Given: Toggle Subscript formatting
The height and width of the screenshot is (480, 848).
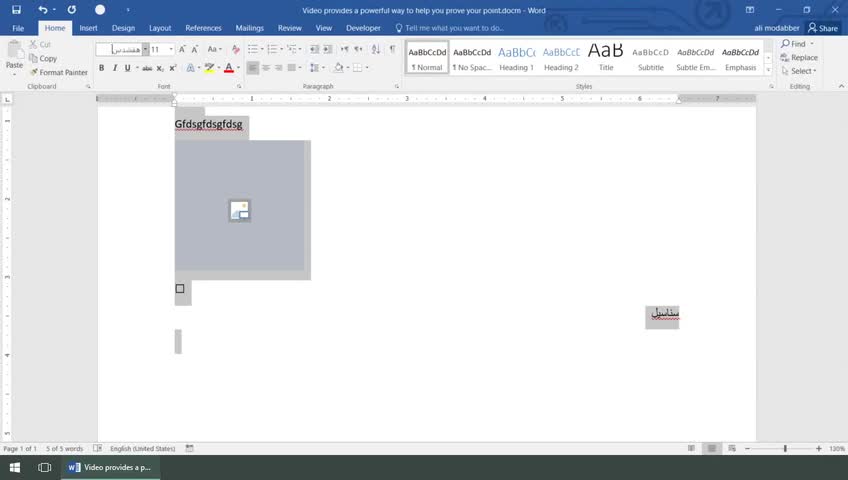Looking at the screenshot, I should click(160, 68).
